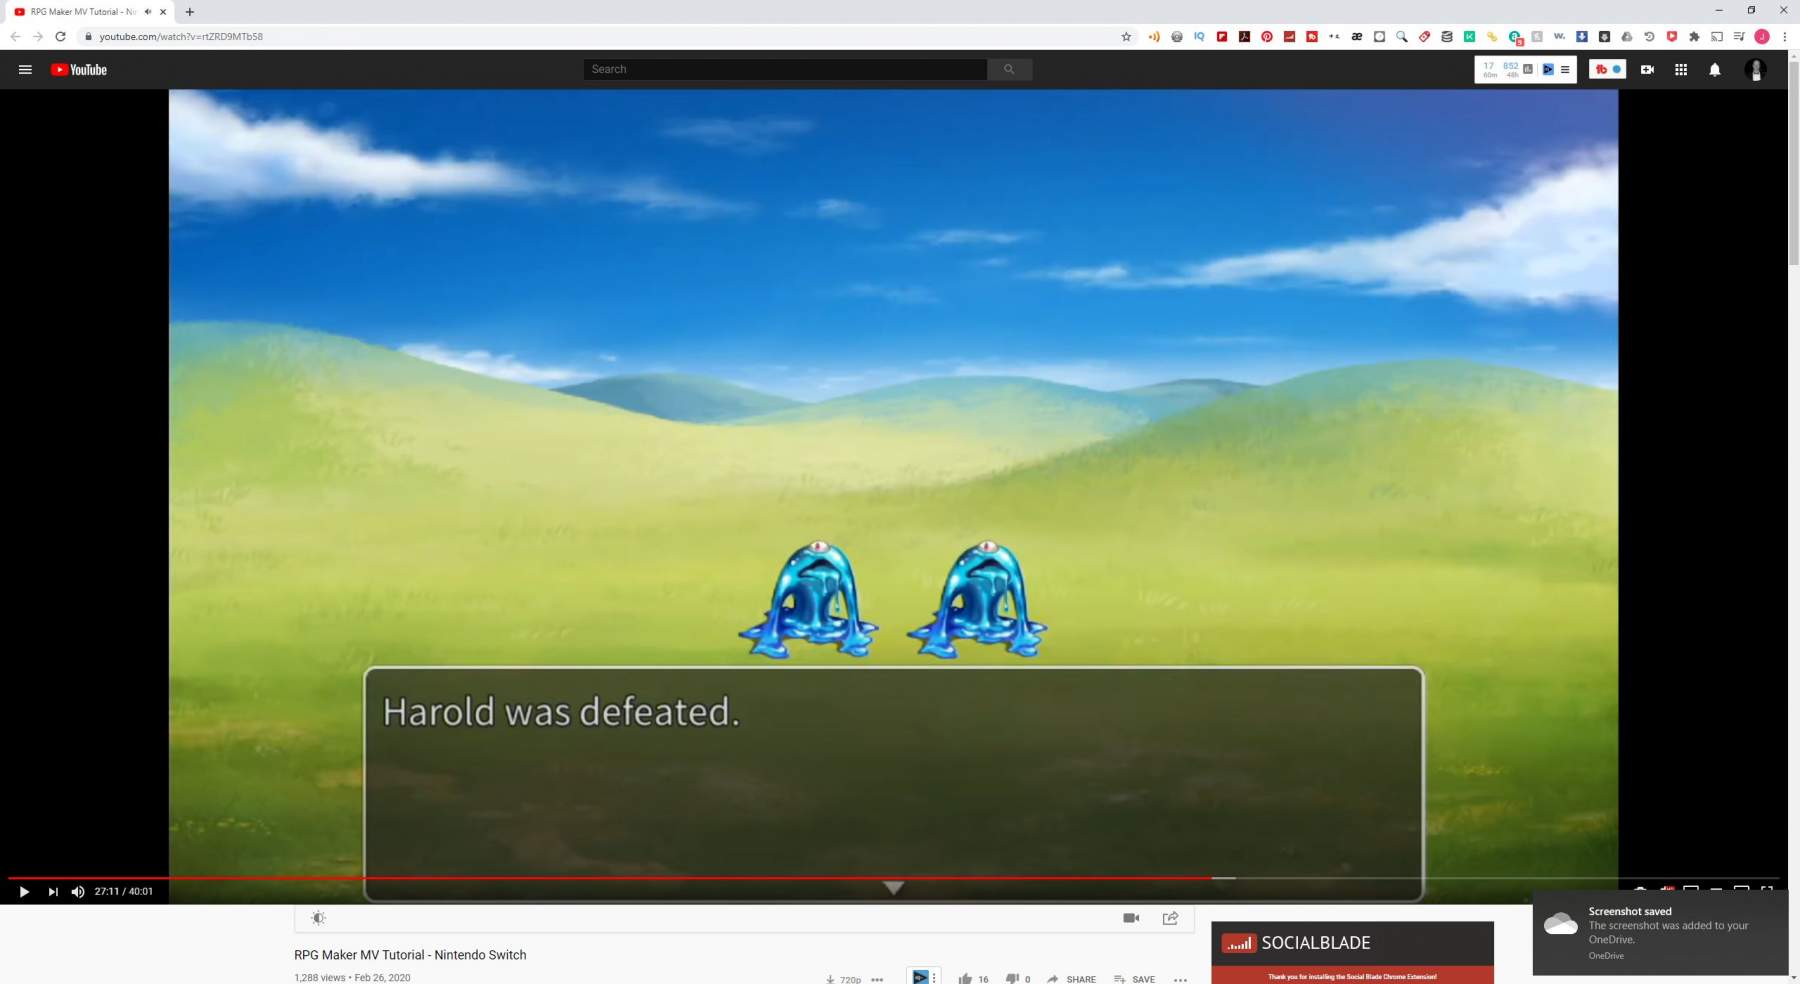
Task: Open the Chrome profile avatar J
Action: 1762,36
